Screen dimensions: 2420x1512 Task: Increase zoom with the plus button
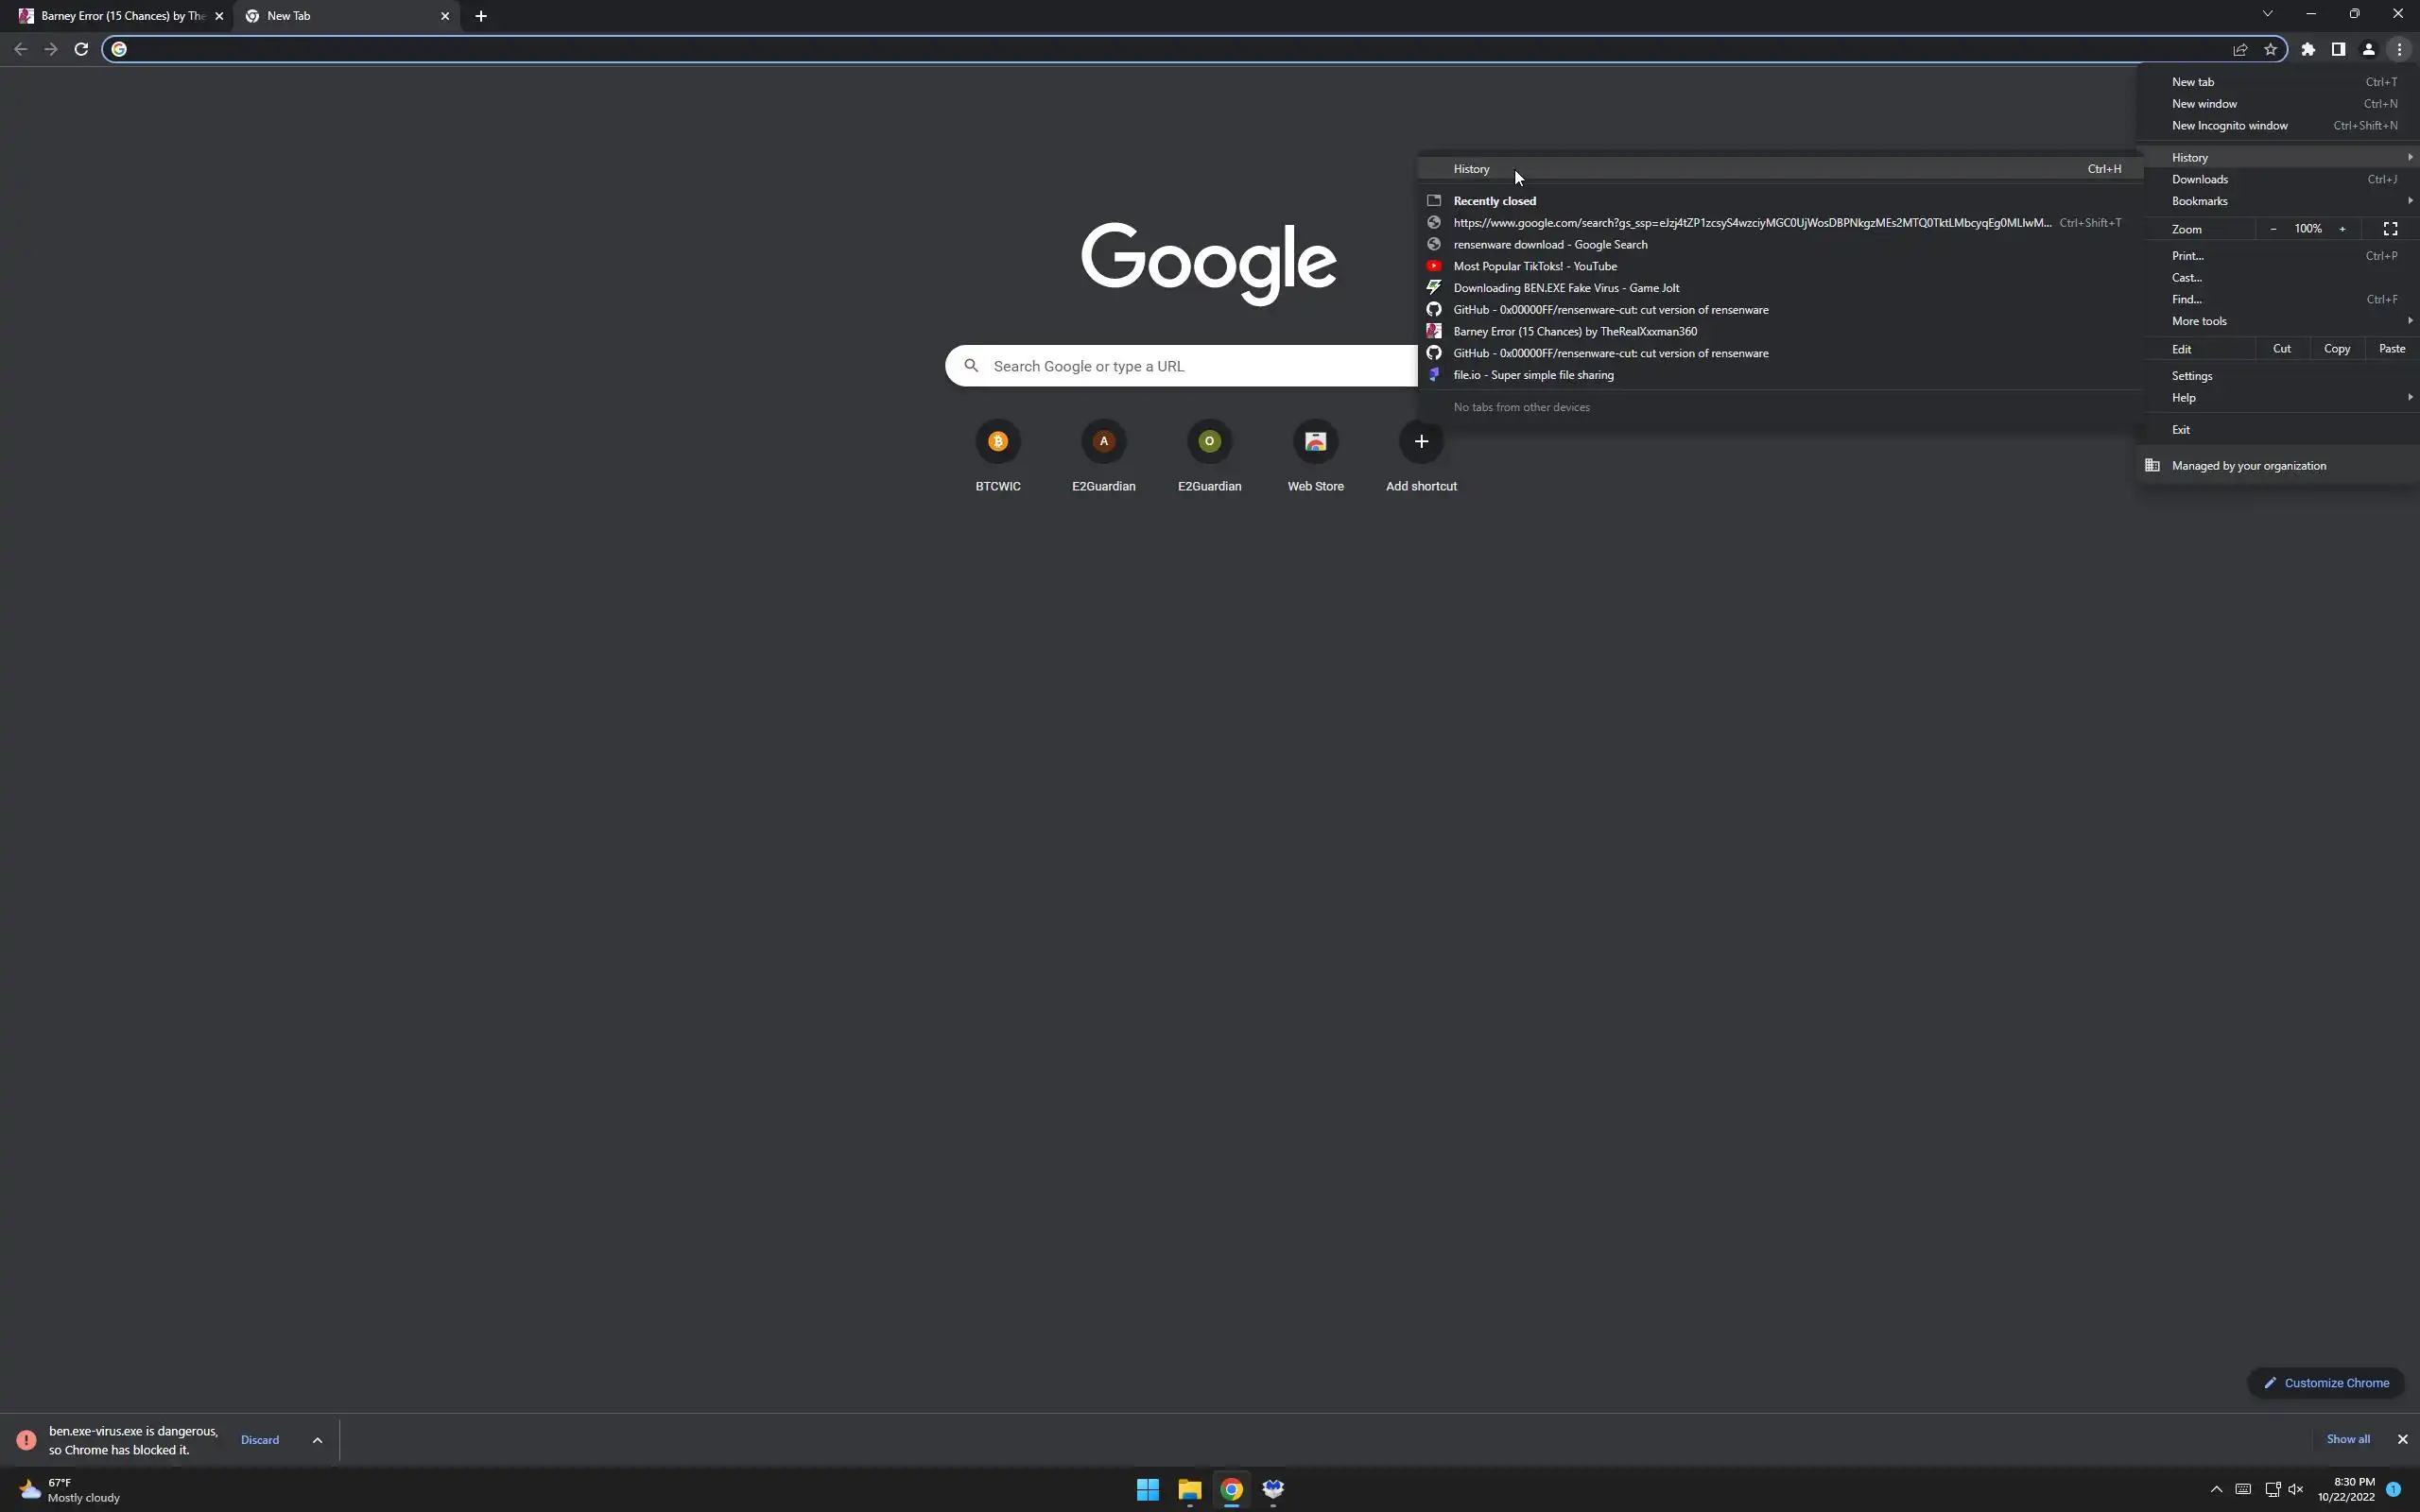[2342, 229]
